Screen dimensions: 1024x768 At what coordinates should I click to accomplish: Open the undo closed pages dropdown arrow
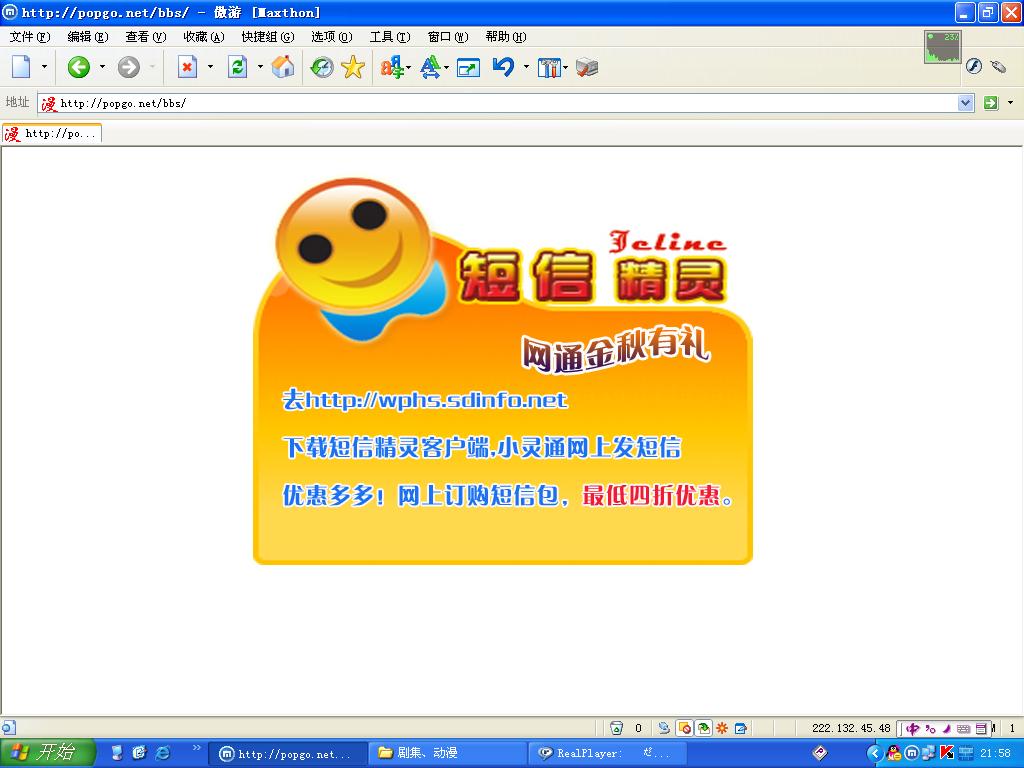tap(526, 67)
